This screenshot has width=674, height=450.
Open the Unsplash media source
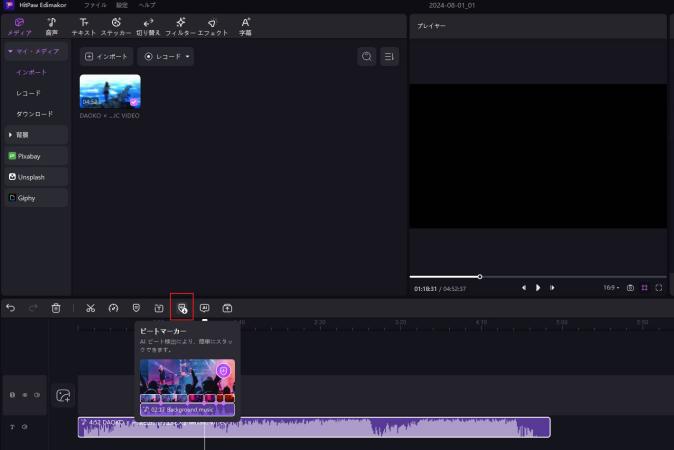(36, 177)
